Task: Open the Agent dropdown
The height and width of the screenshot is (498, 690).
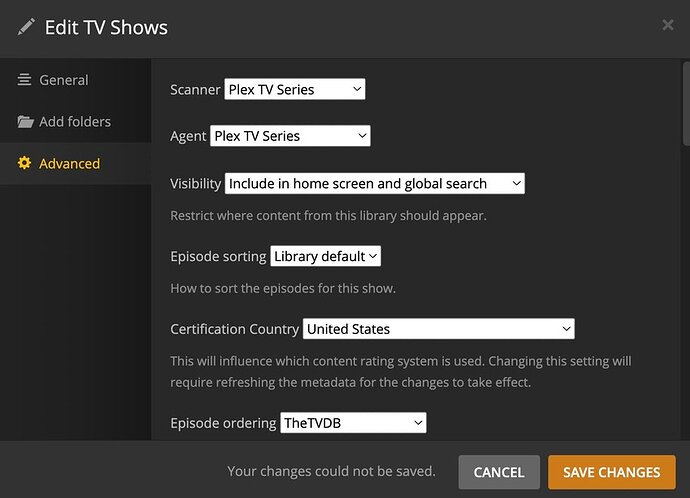Action: pyautogui.click(x=290, y=136)
